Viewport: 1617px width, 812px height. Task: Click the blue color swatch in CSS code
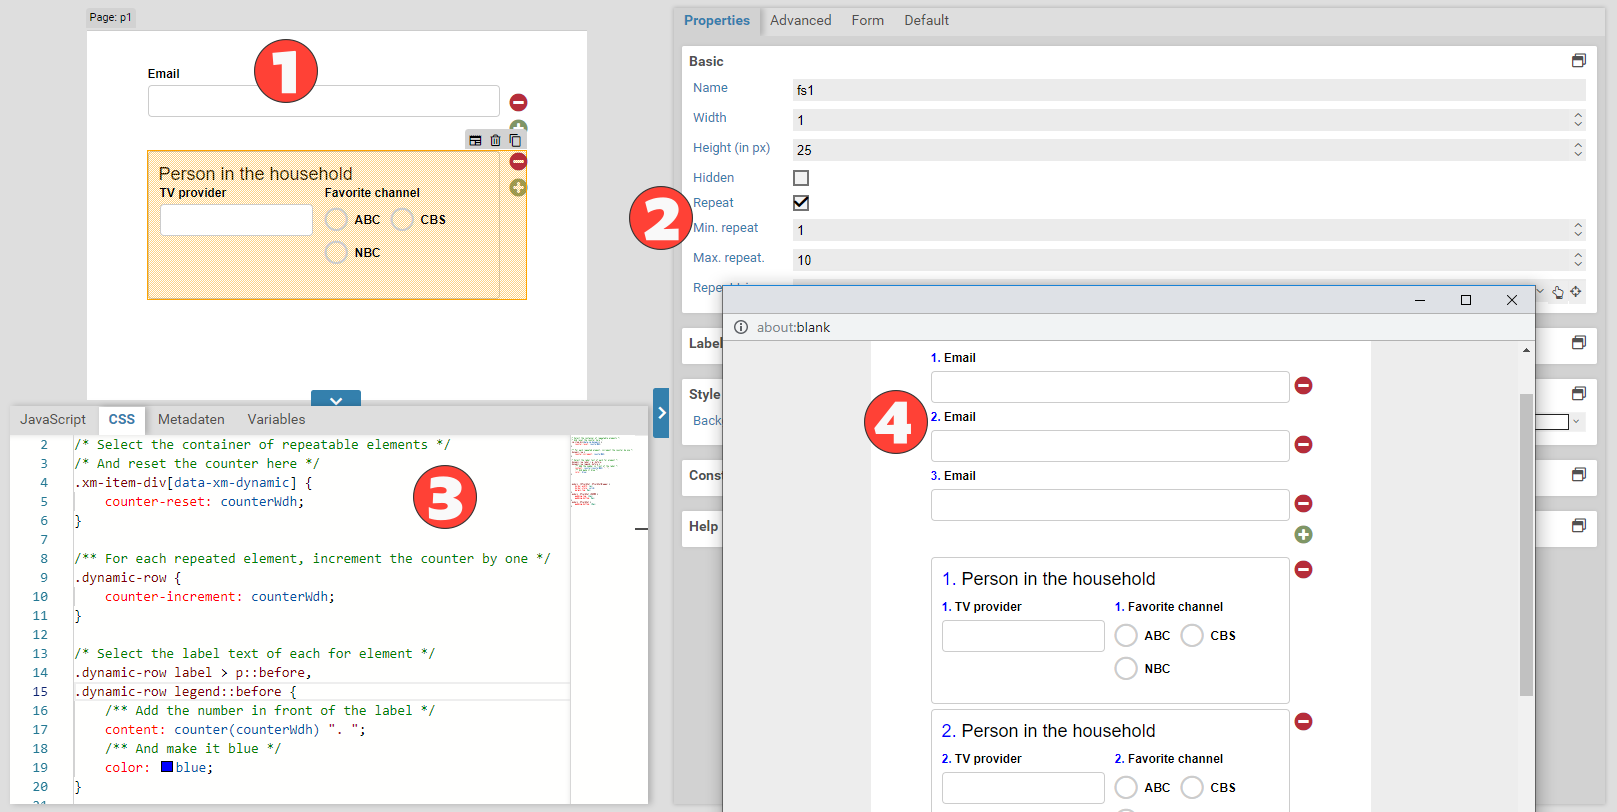pos(167,767)
